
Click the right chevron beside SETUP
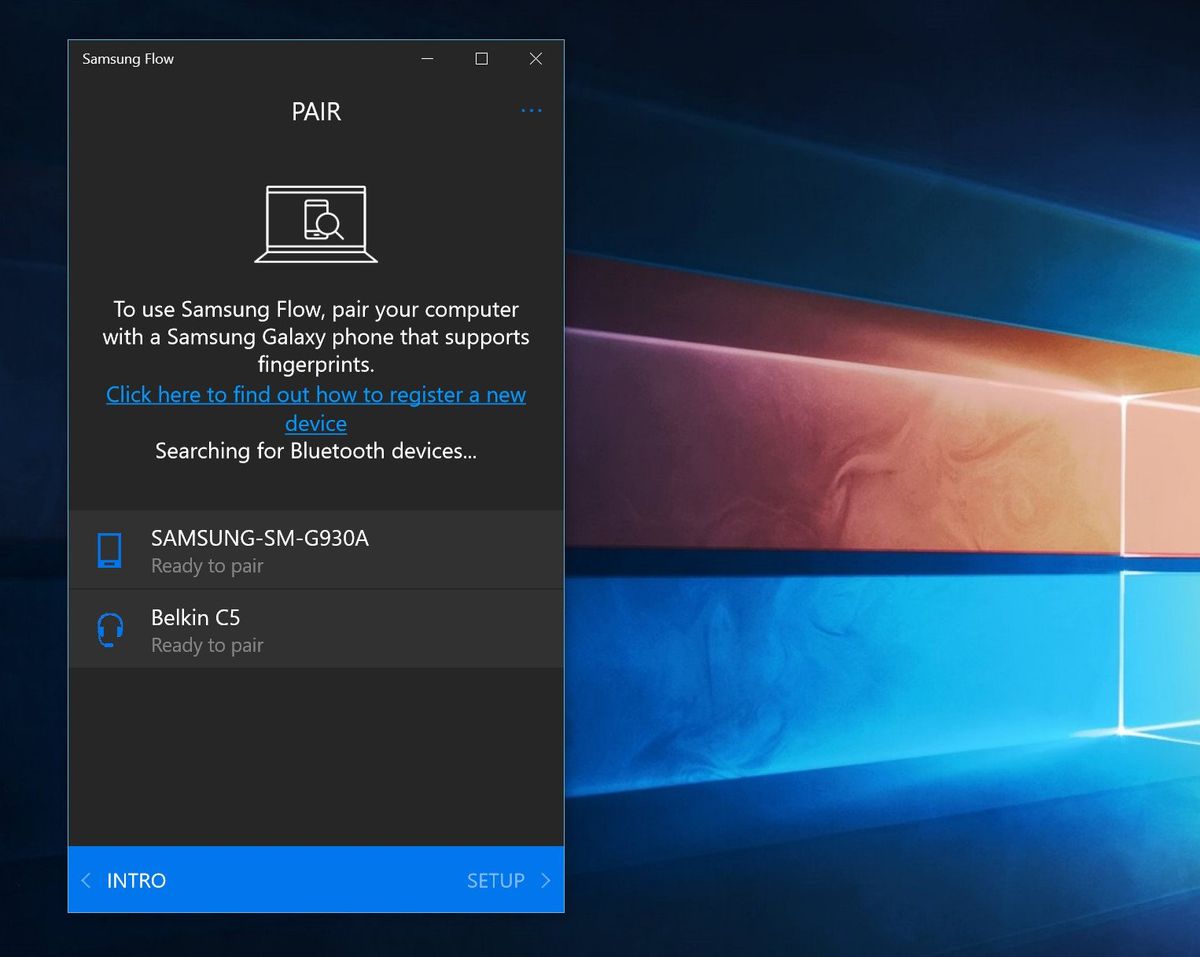click(x=546, y=880)
